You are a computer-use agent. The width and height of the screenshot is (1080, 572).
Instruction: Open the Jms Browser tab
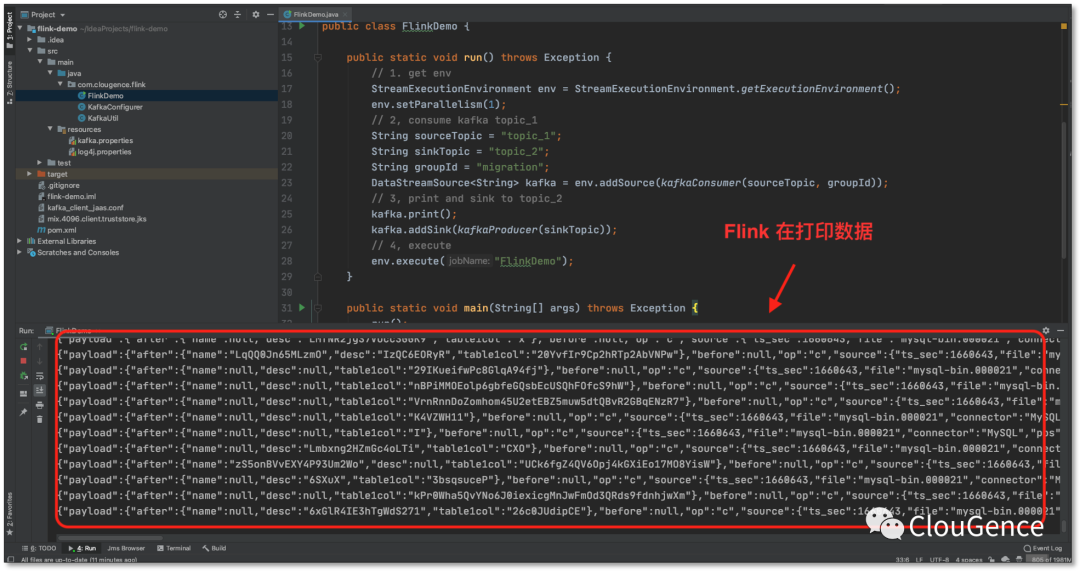click(126, 549)
